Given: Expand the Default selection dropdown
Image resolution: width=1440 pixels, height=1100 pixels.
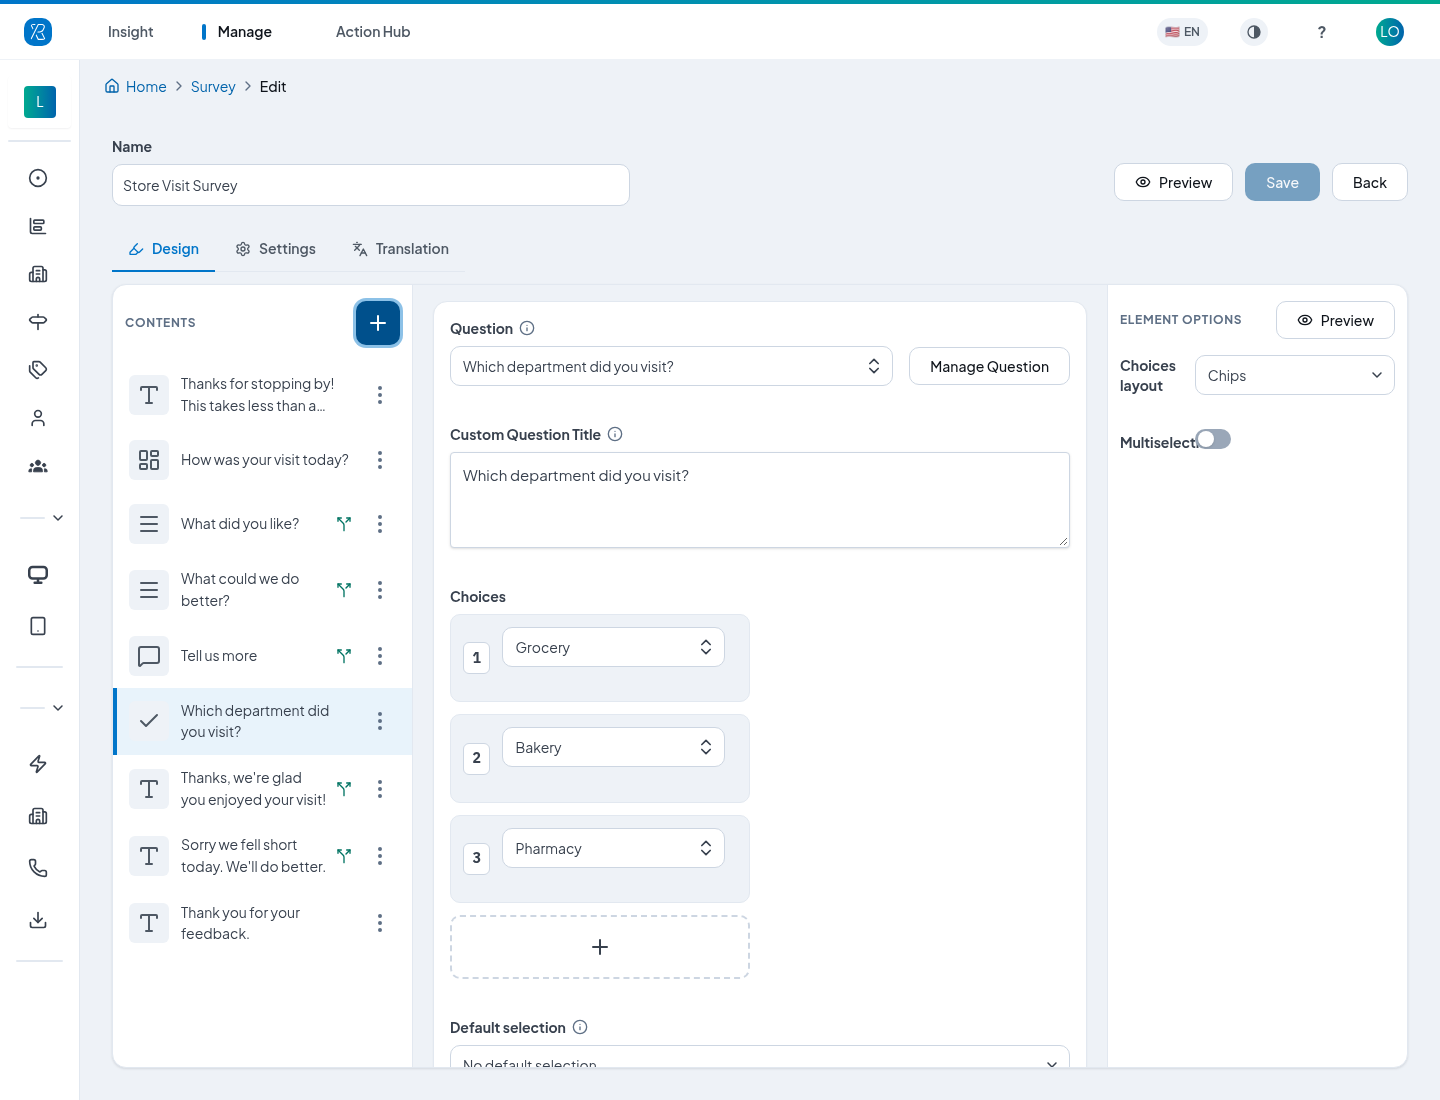Looking at the screenshot, I should click(x=760, y=1057).
